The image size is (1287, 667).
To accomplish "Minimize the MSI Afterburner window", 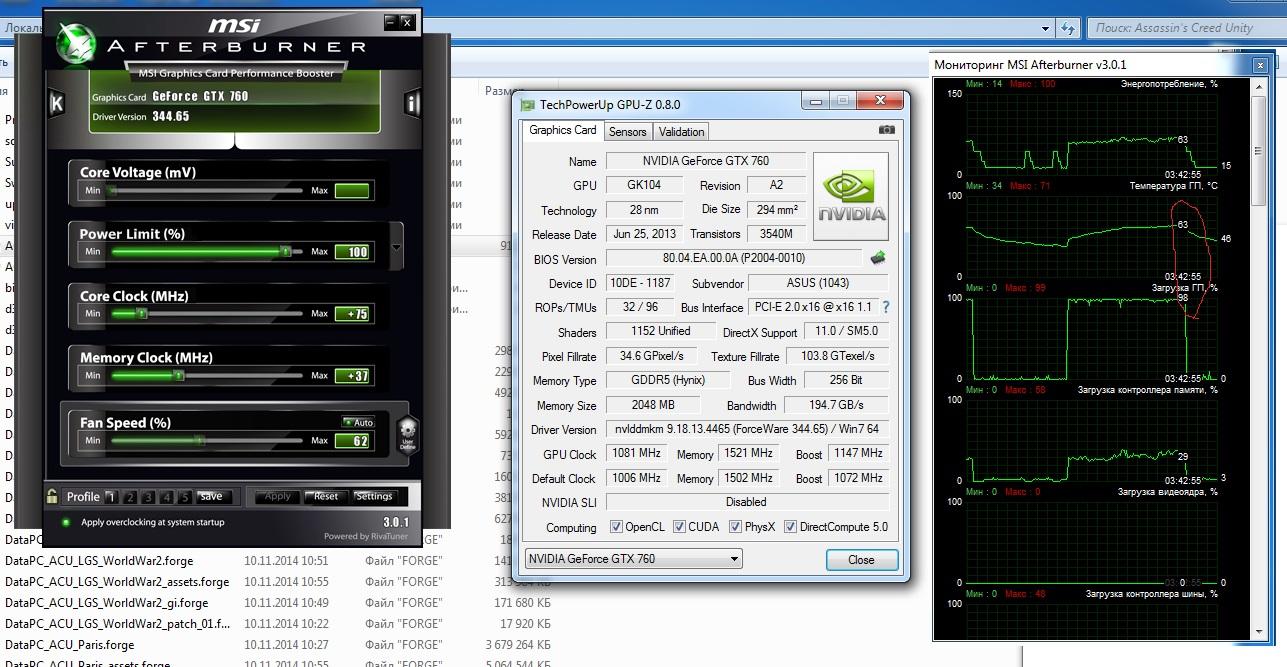I will [x=389, y=21].
